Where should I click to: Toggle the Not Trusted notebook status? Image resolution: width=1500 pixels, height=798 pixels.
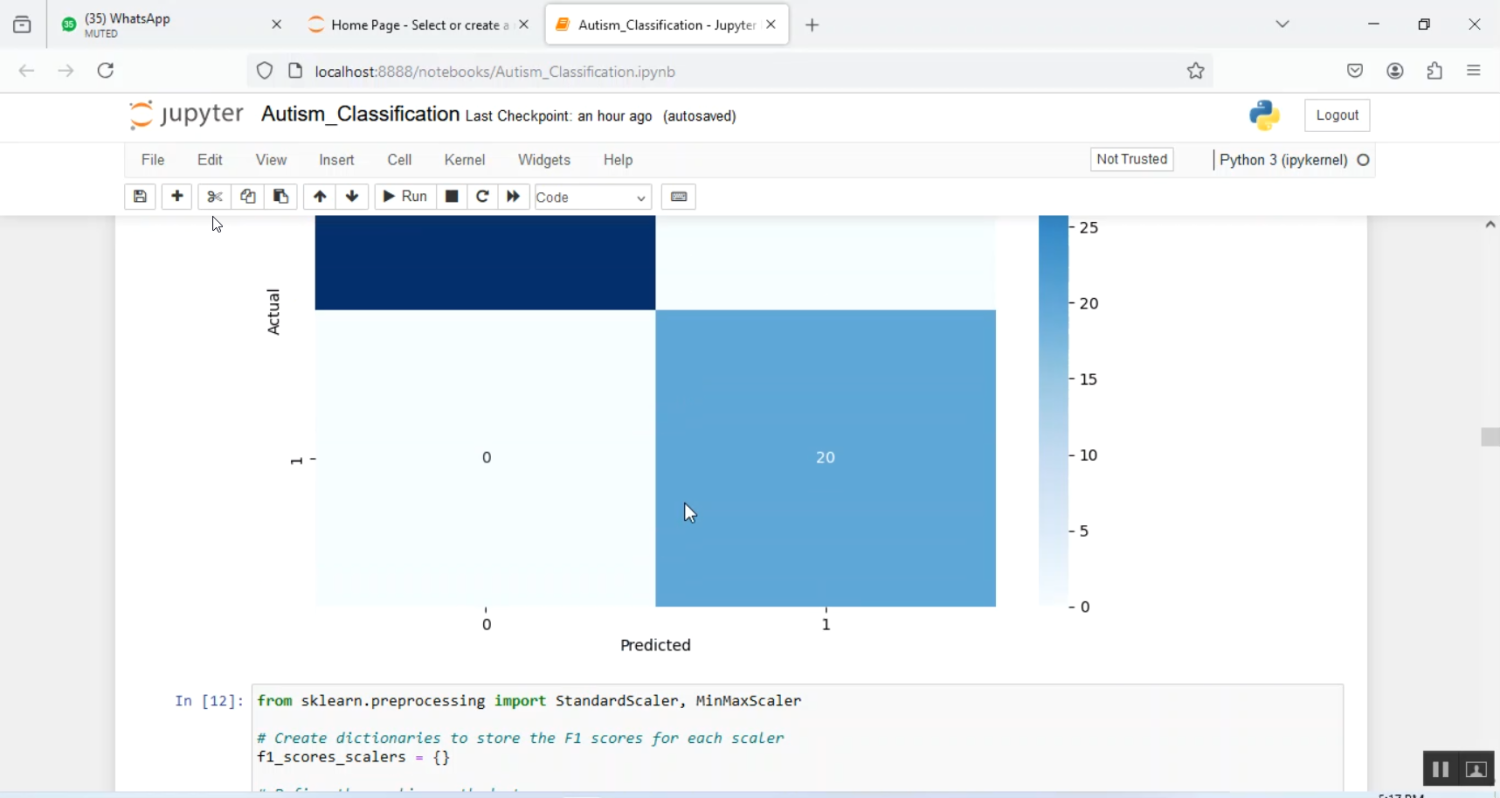1131,160
